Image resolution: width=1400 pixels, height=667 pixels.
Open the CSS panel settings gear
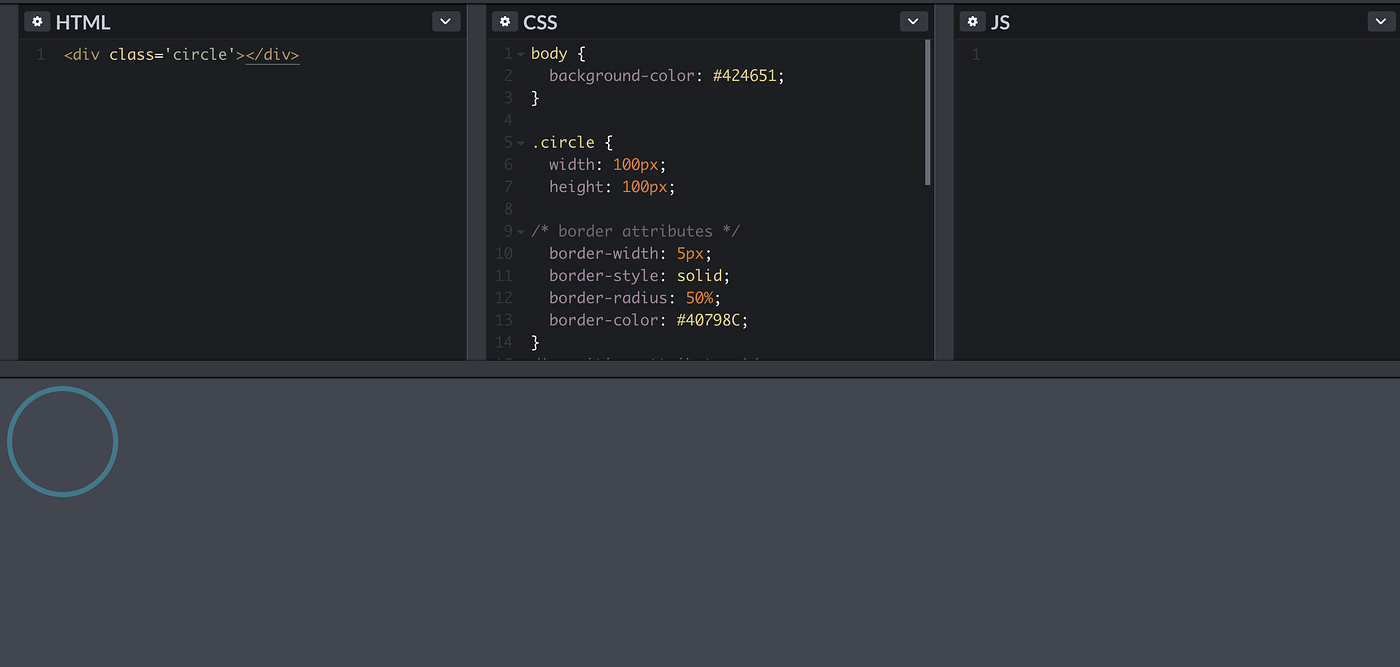(505, 20)
